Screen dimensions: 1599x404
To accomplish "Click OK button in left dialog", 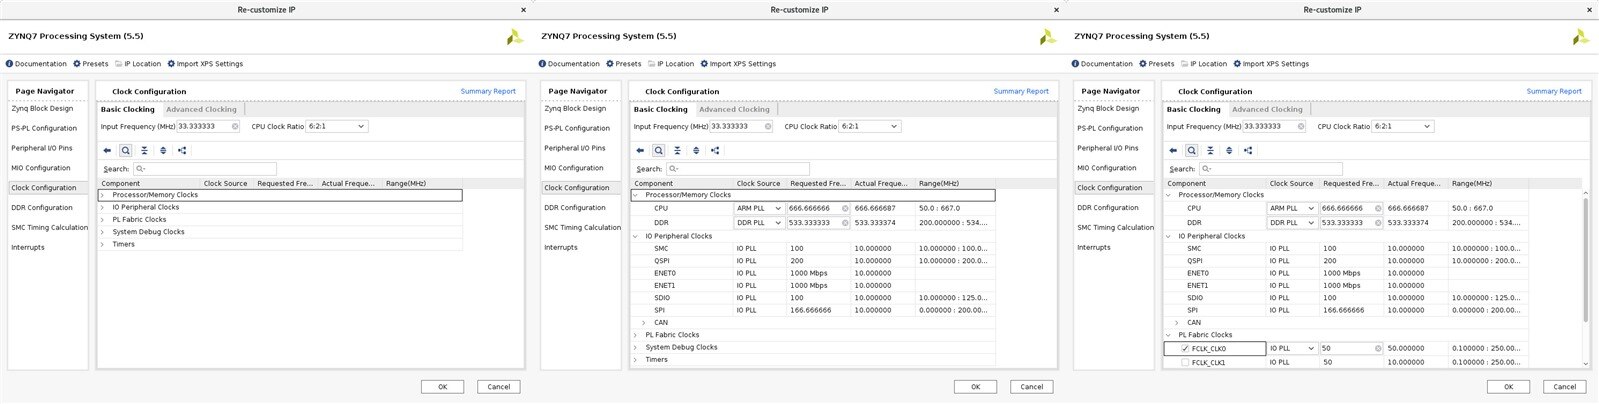I will click(442, 387).
